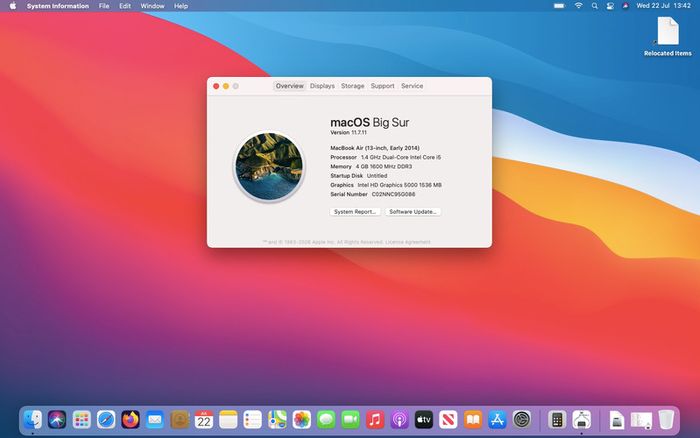Click the macOS Big Sur heading
Image resolution: width=700 pixels, height=438 pixels.
click(x=370, y=122)
